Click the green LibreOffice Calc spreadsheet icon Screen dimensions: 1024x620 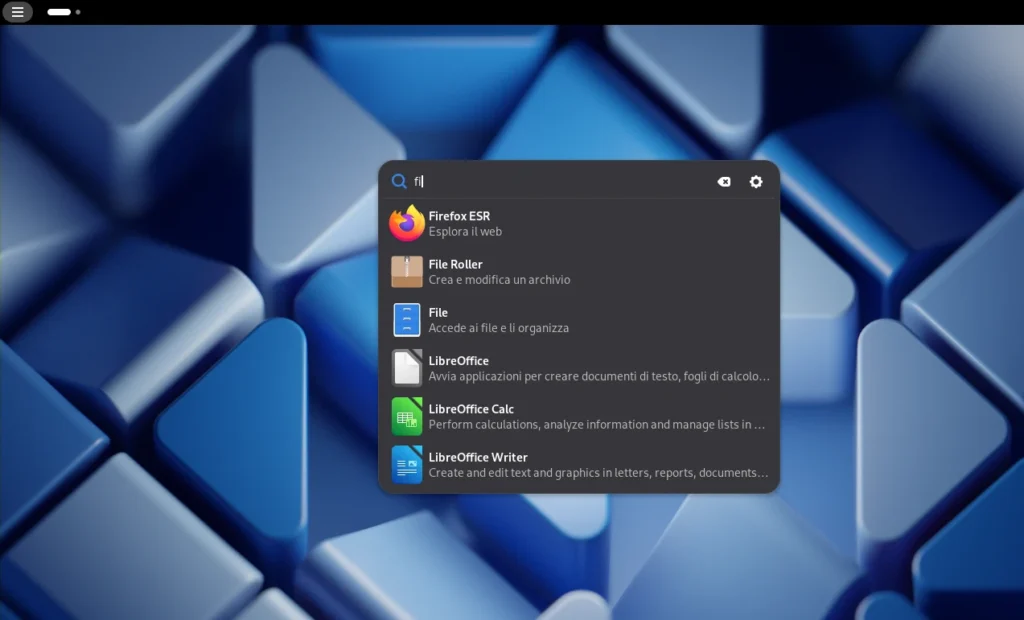pyautogui.click(x=406, y=416)
